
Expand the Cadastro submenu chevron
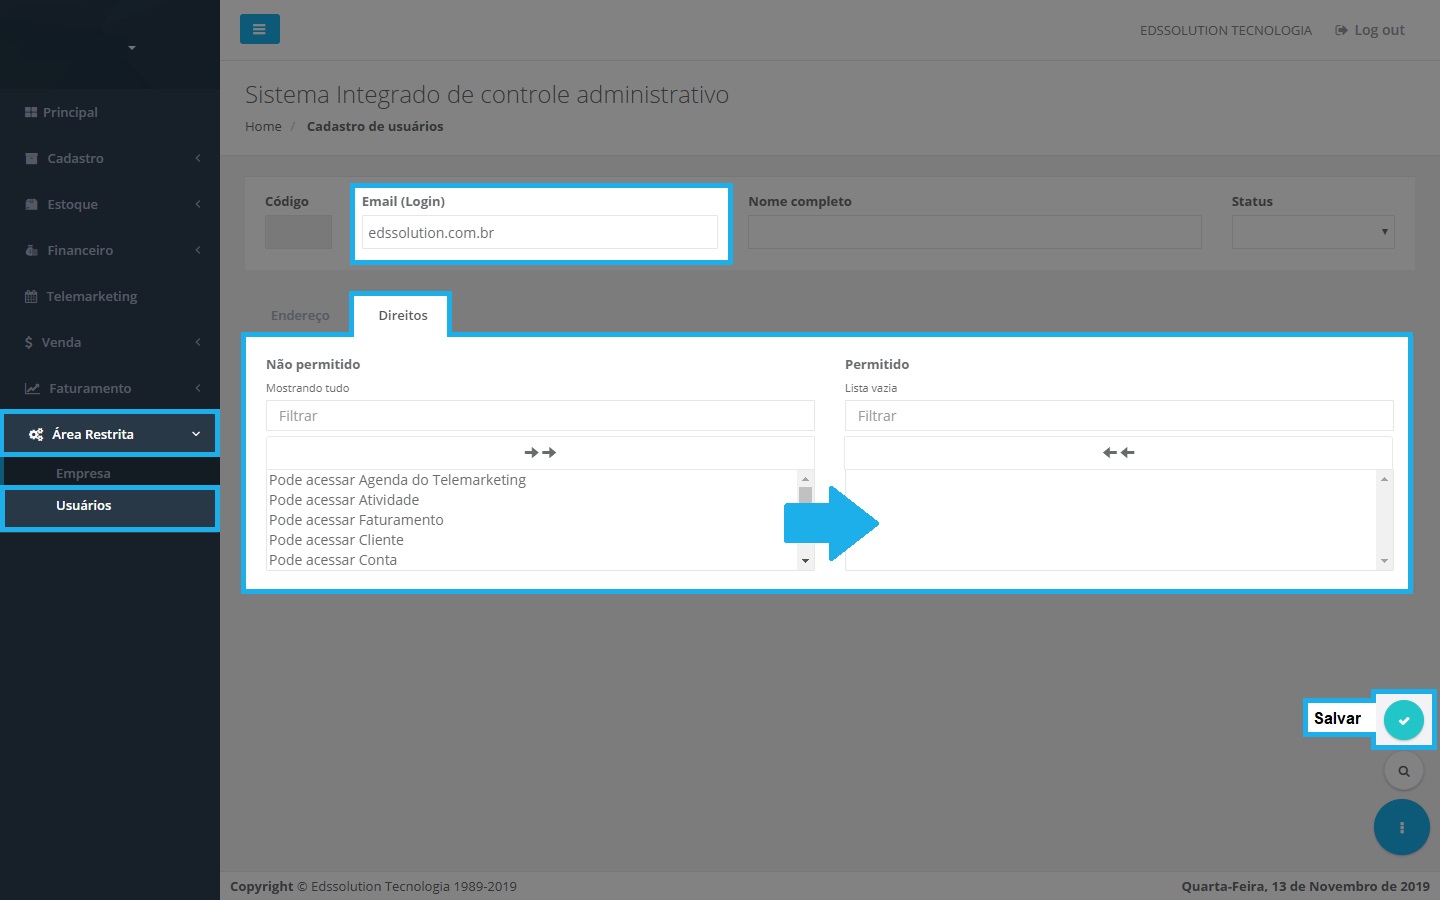[x=198, y=158]
